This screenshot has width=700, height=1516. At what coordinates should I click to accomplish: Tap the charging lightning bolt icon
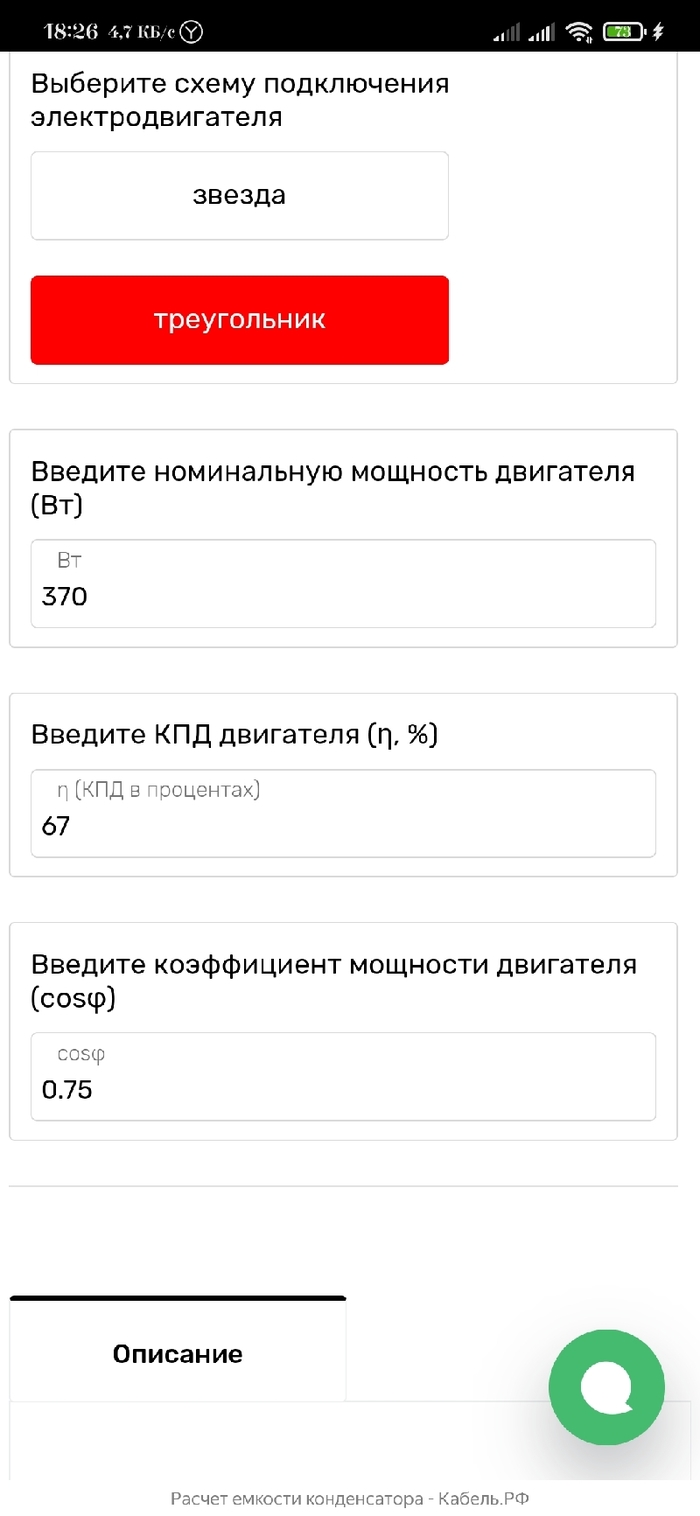coord(657,32)
